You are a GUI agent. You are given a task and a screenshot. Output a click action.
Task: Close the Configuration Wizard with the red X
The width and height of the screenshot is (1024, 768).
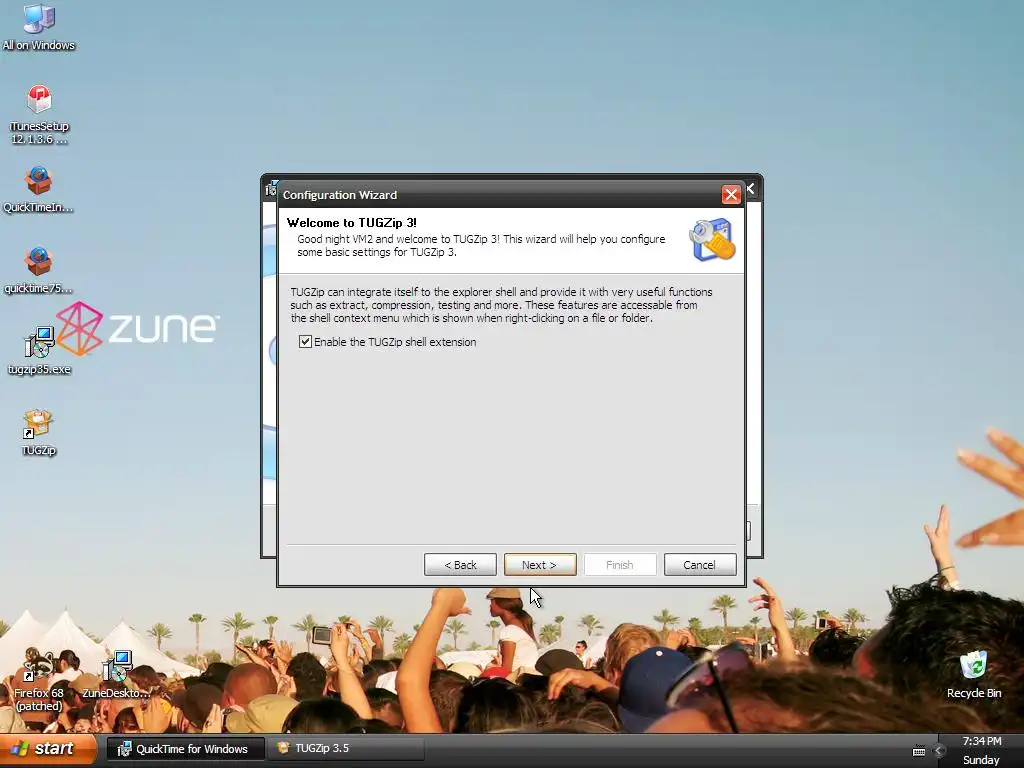pos(731,195)
